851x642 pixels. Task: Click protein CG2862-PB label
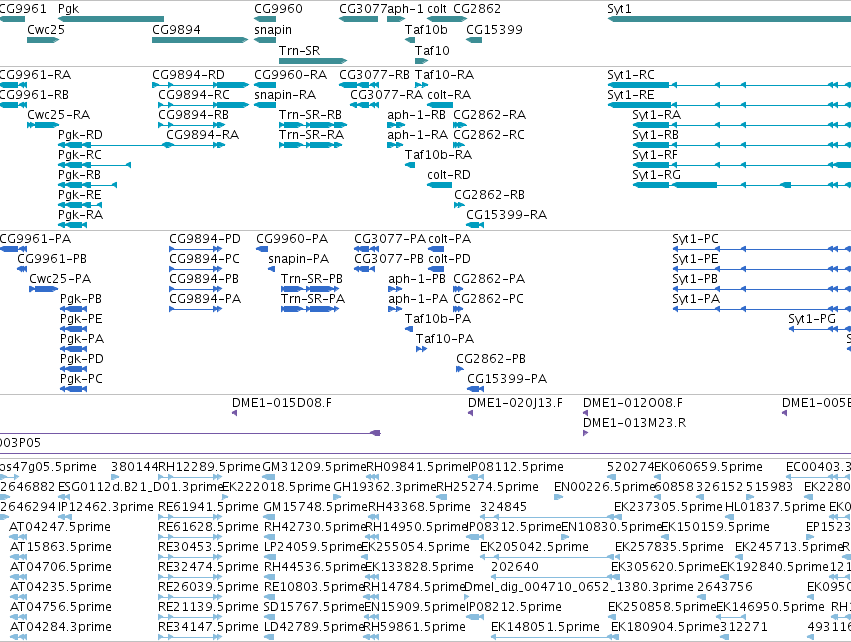491,359
